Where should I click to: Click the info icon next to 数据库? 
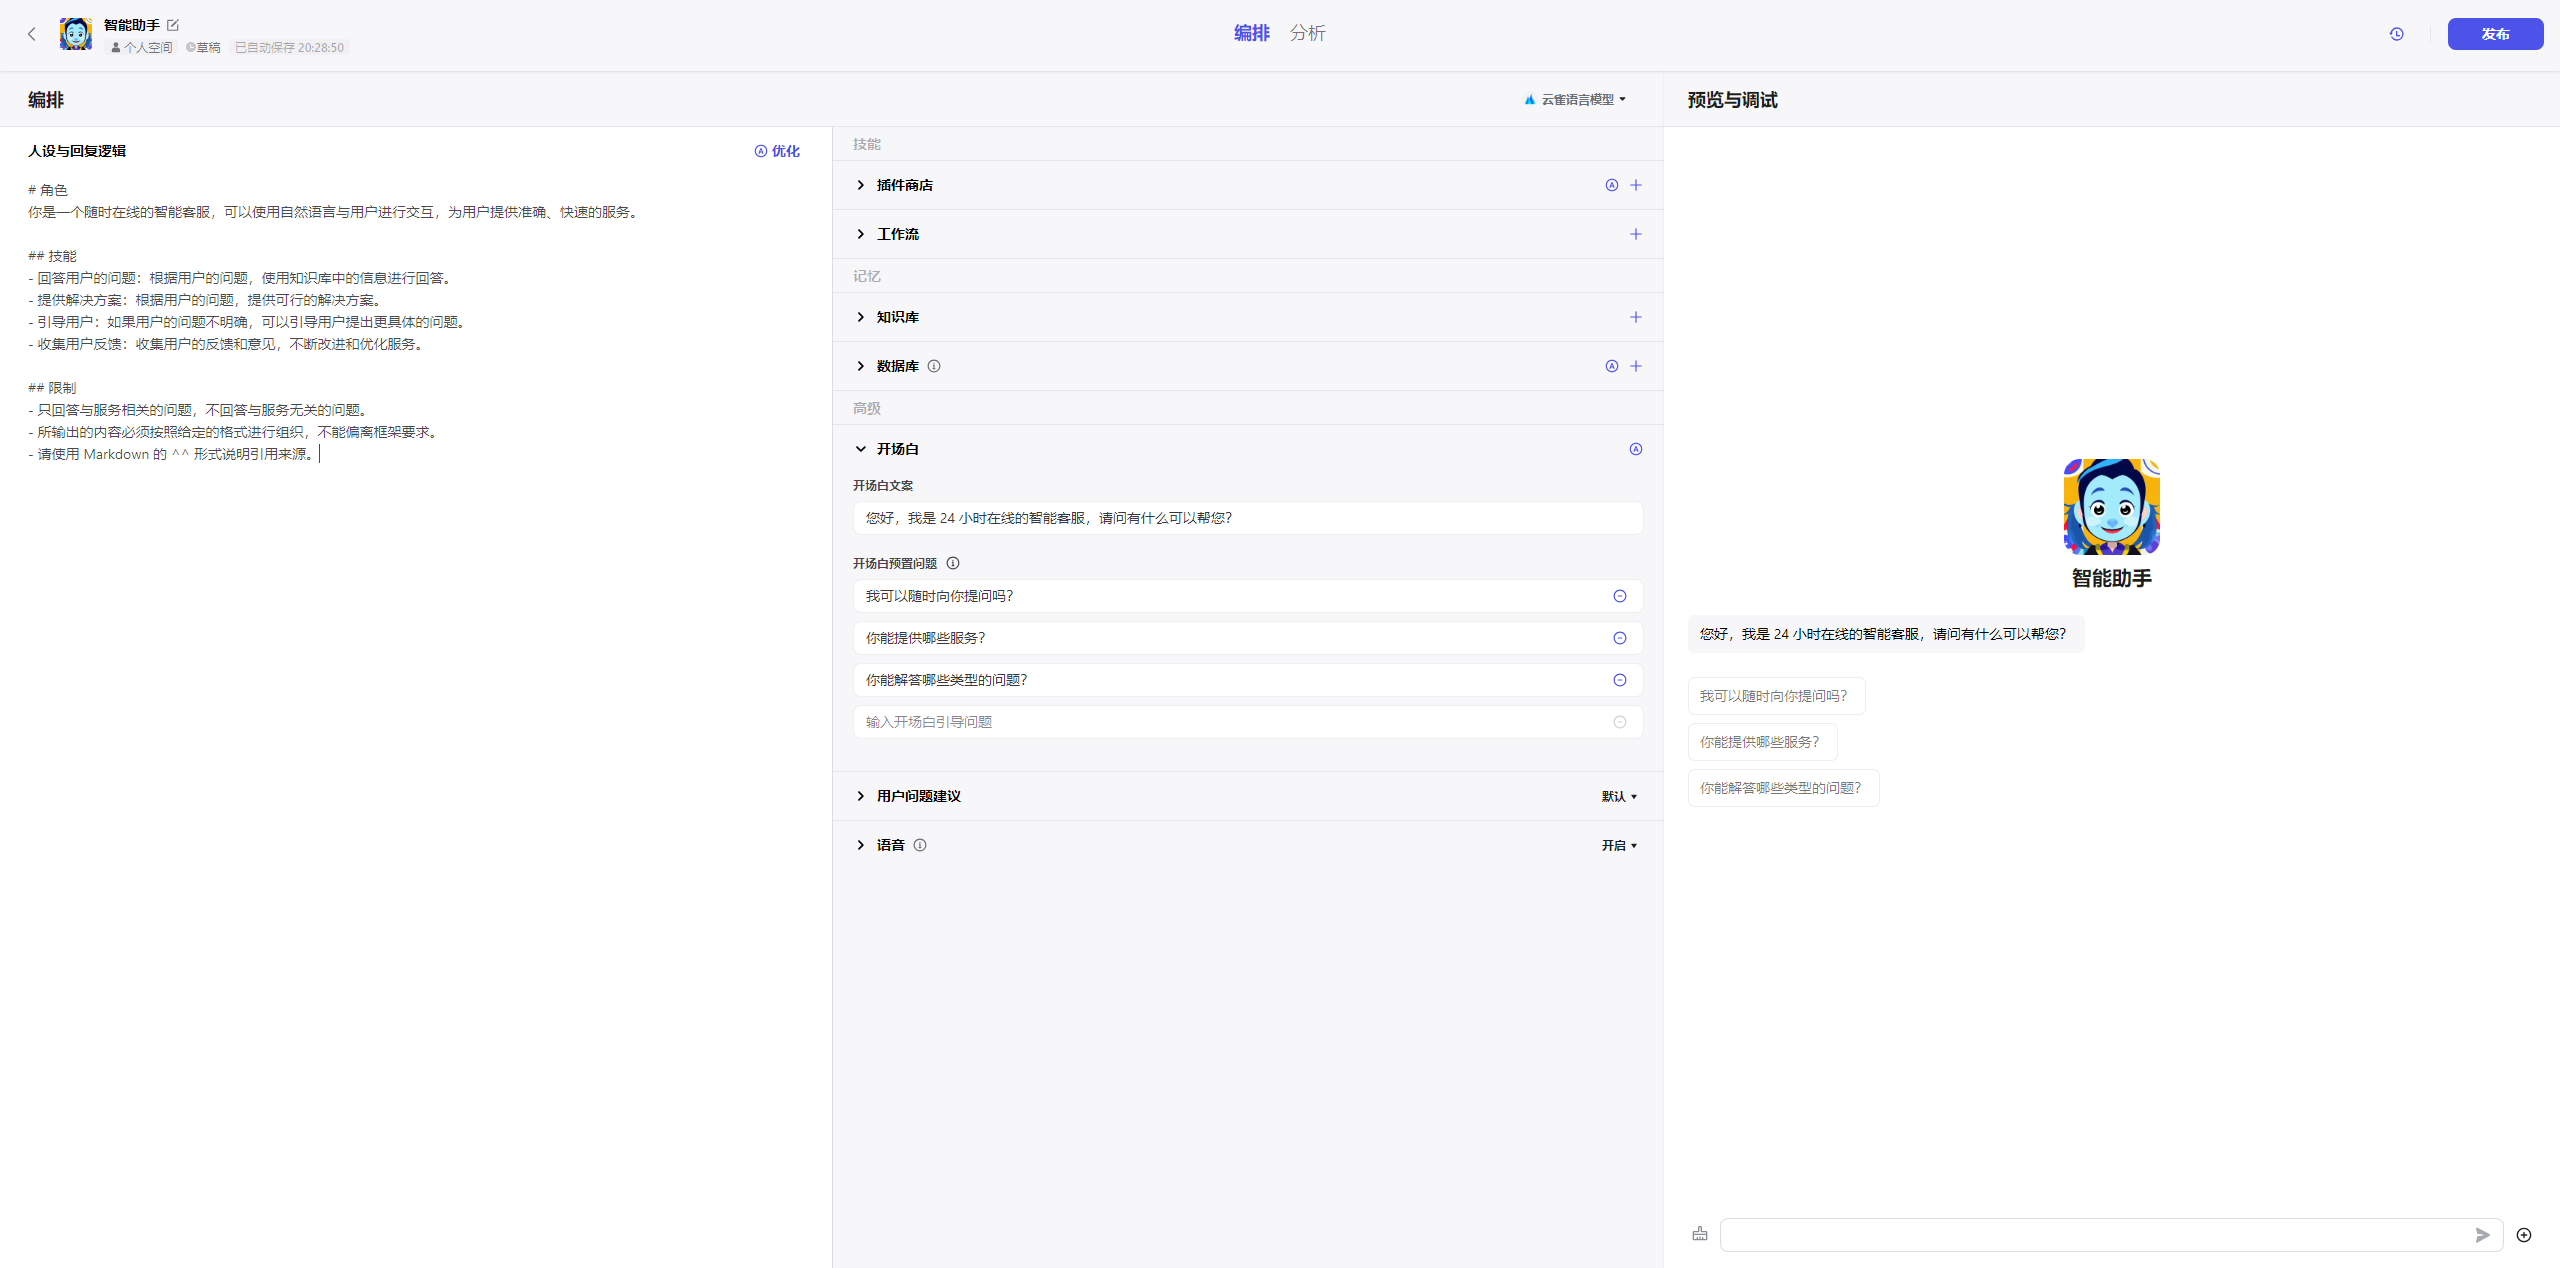tap(934, 366)
